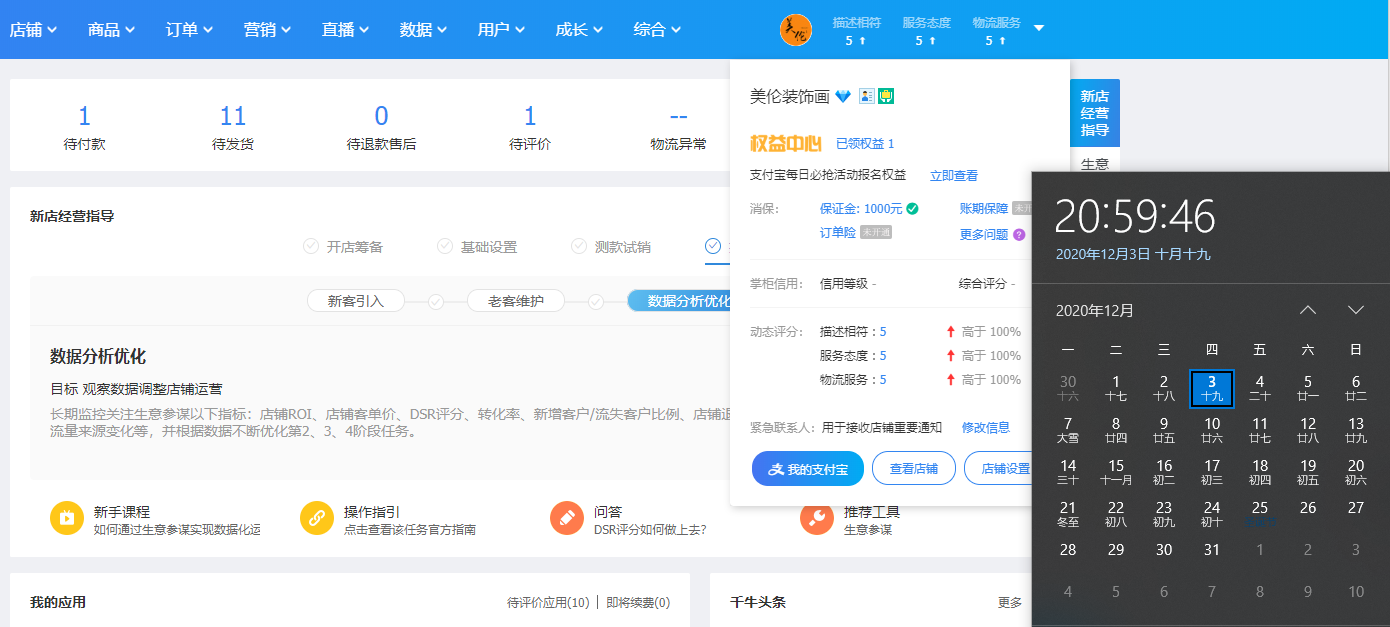Expand the 商品 menu
Screen dimensions: 1390x627
[x=111, y=29]
